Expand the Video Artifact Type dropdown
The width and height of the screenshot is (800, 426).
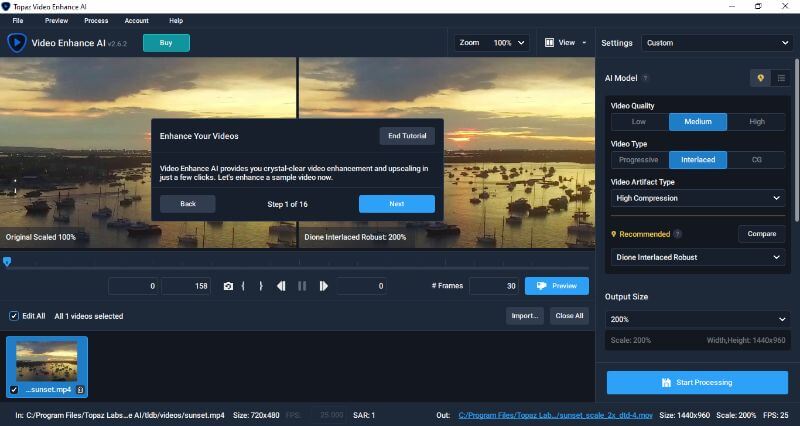(698, 198)
